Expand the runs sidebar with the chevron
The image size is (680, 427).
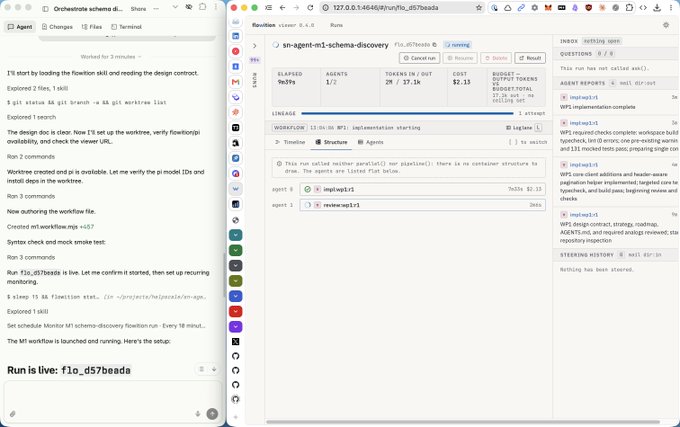tap(255, 46)
